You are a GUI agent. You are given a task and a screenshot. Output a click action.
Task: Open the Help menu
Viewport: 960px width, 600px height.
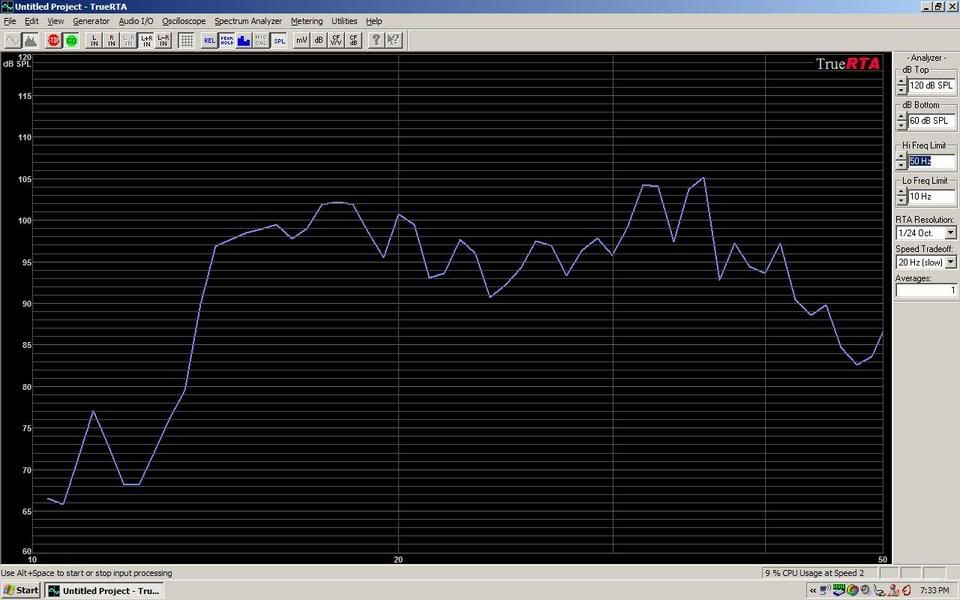point(374,21)
